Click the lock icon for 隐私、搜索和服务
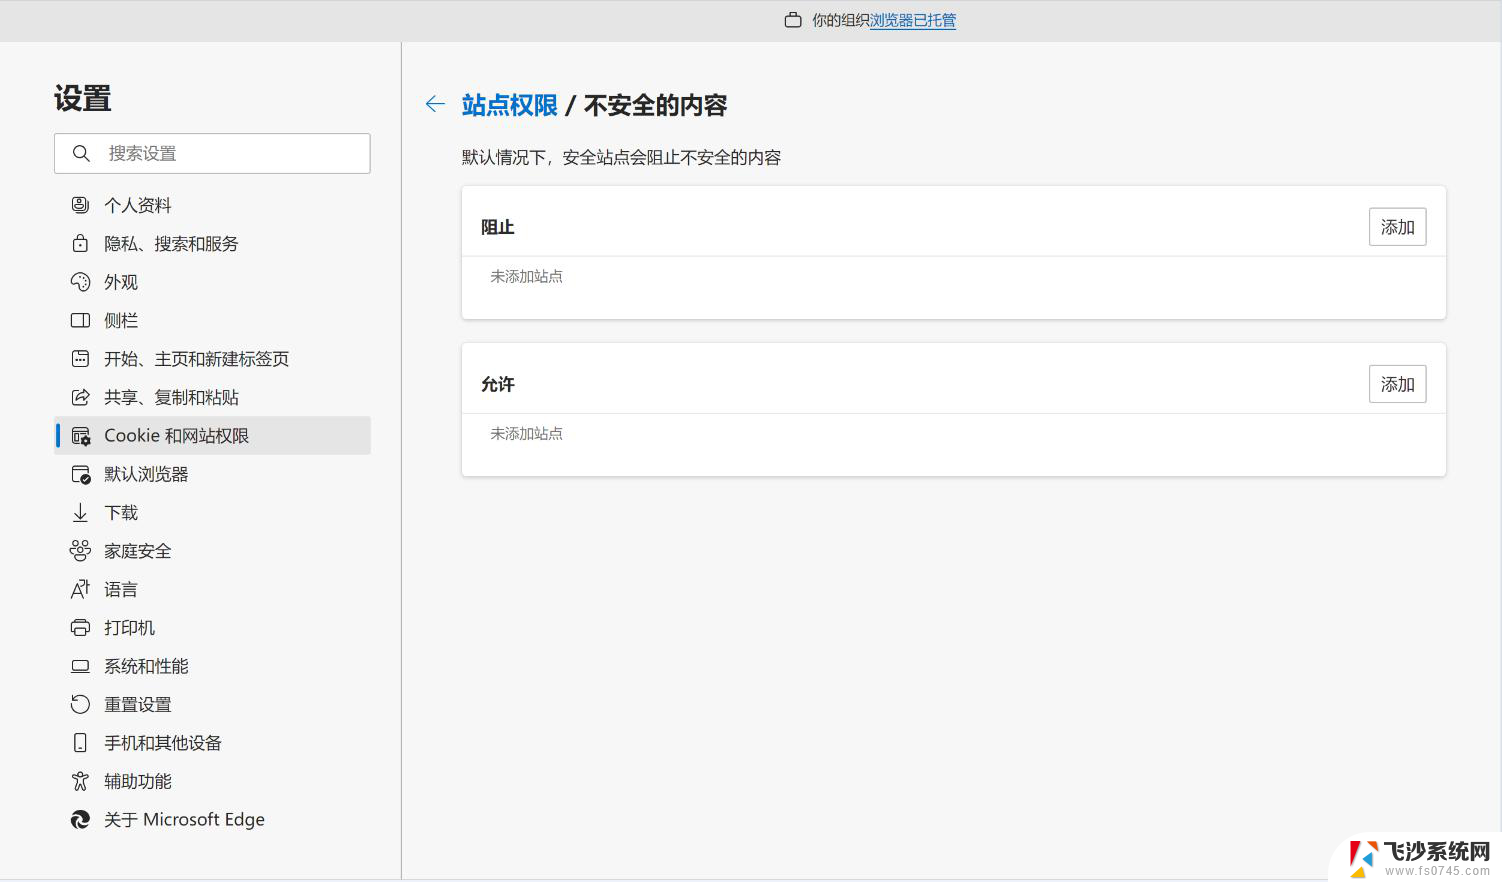Screen dimensions: 1502x882 click(x=80, y=243)
